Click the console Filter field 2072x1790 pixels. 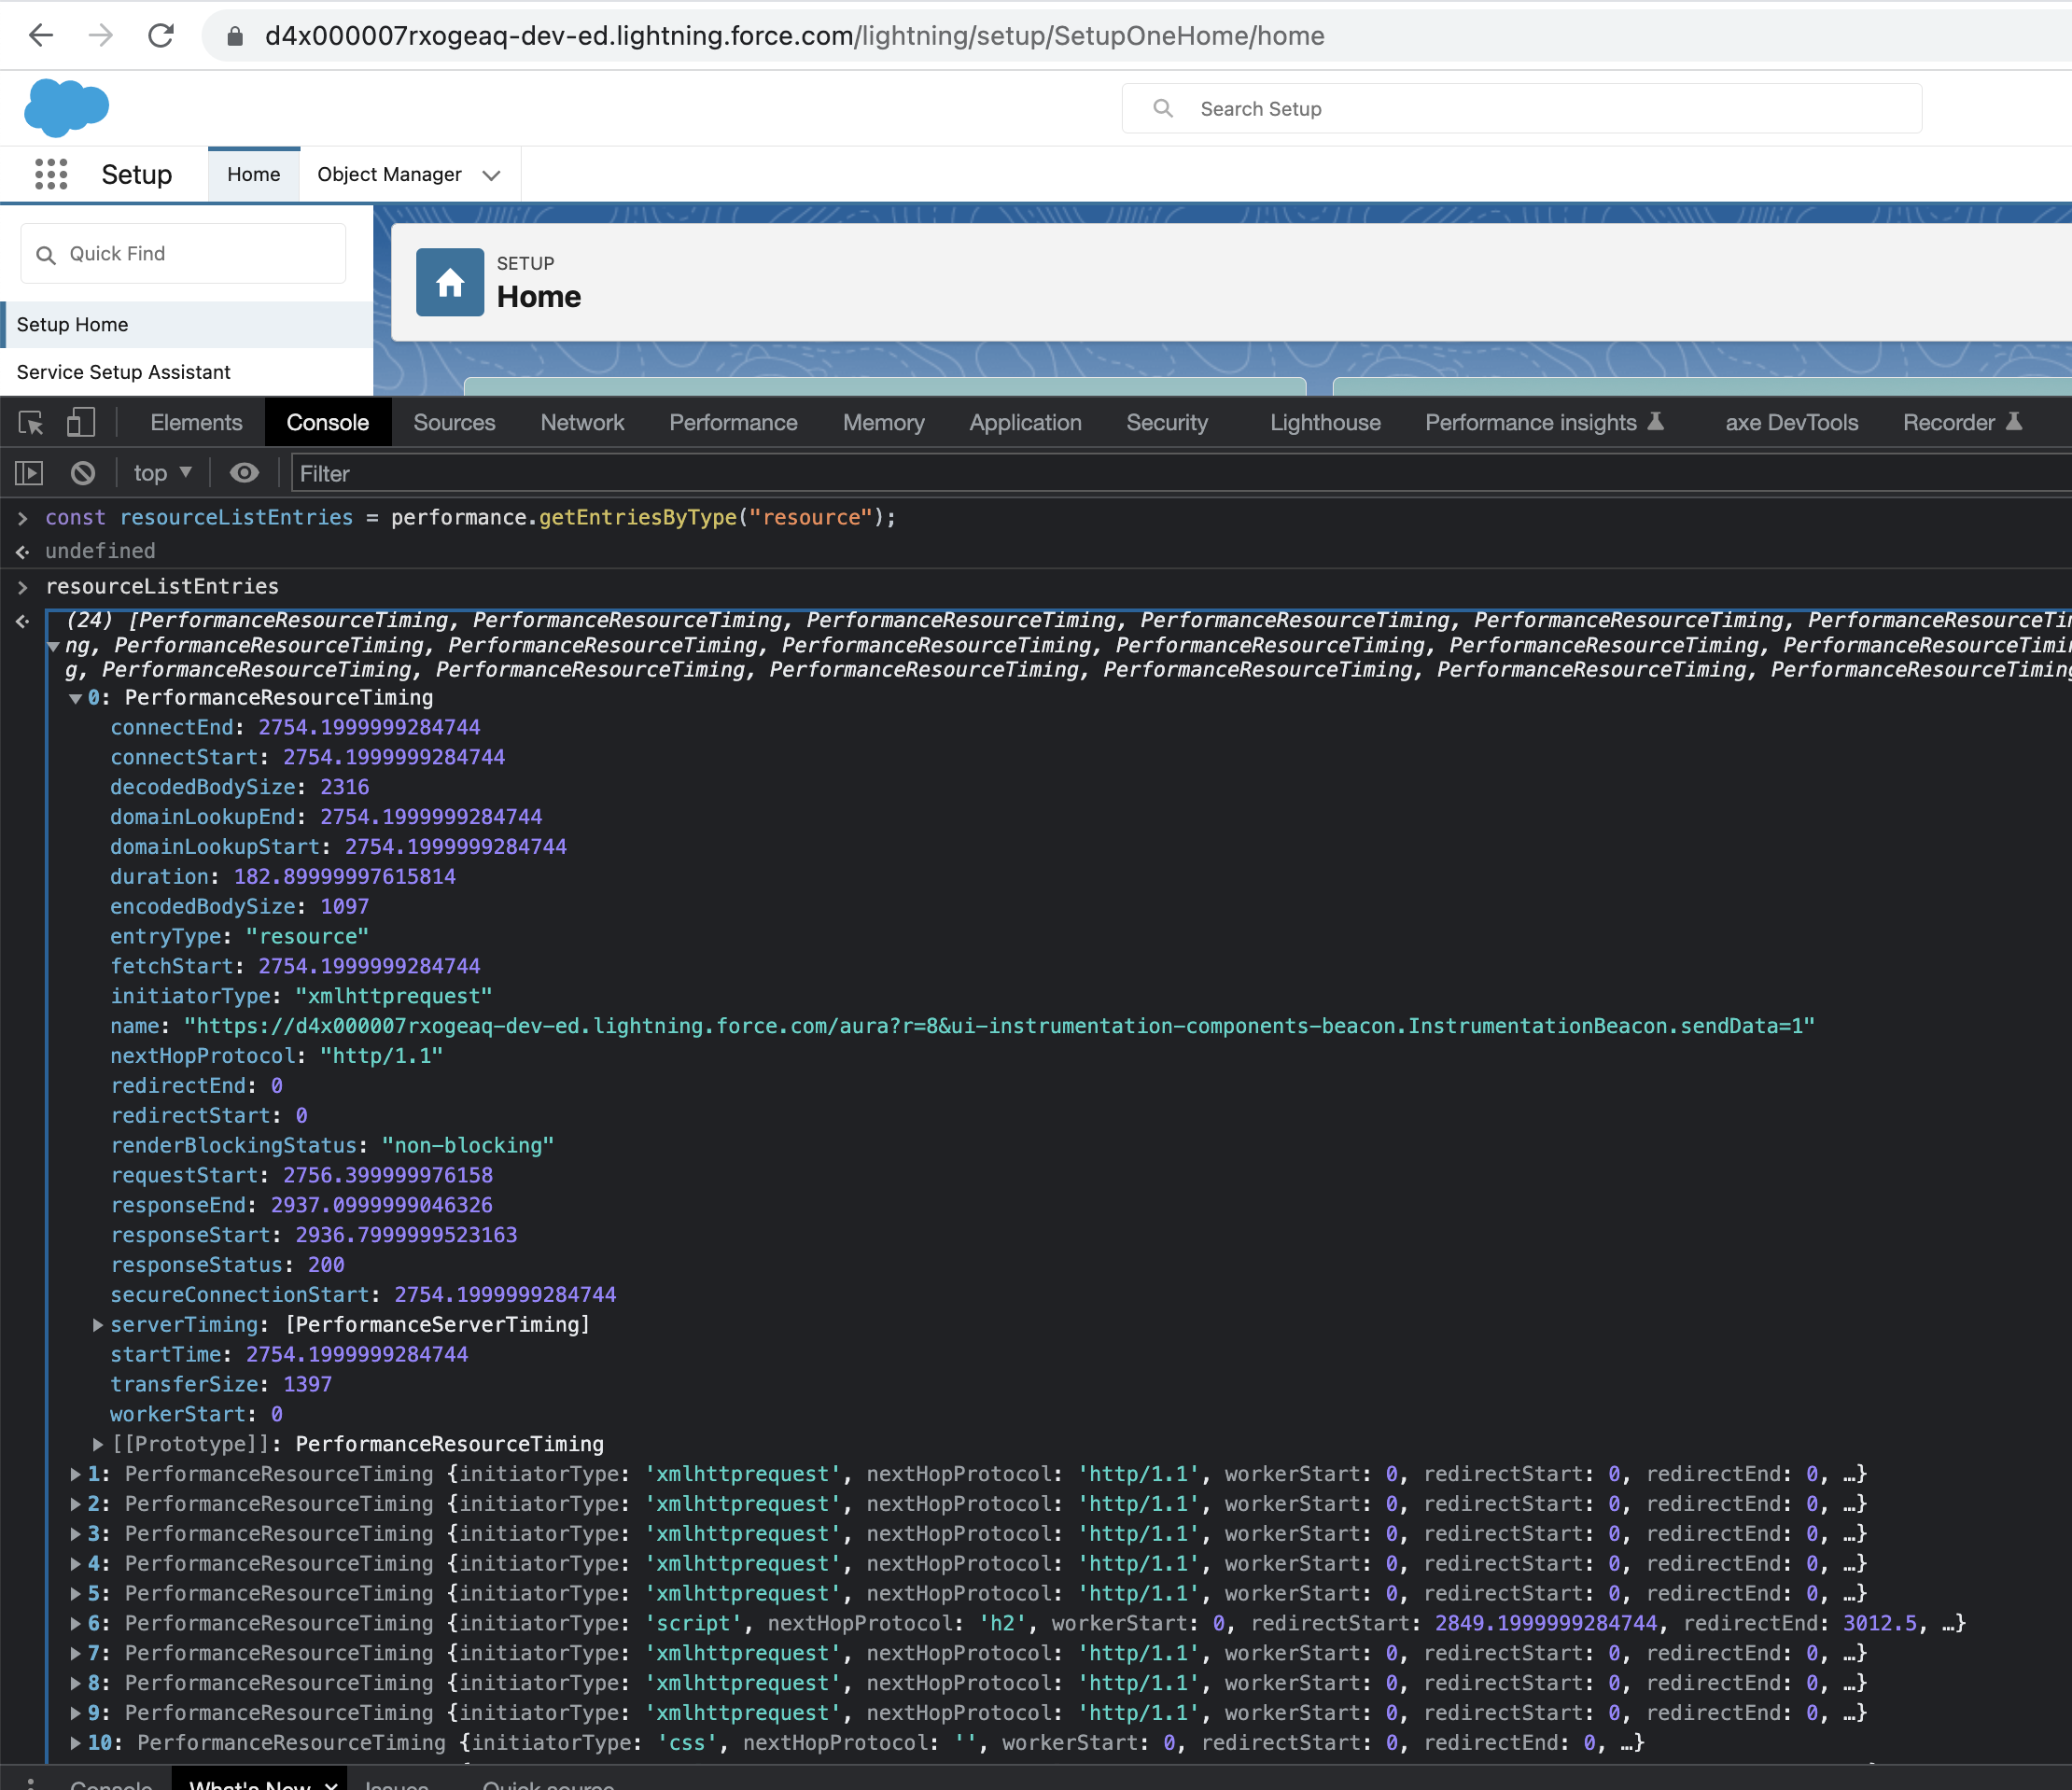pyautogui.click(x=1180, y=473)
